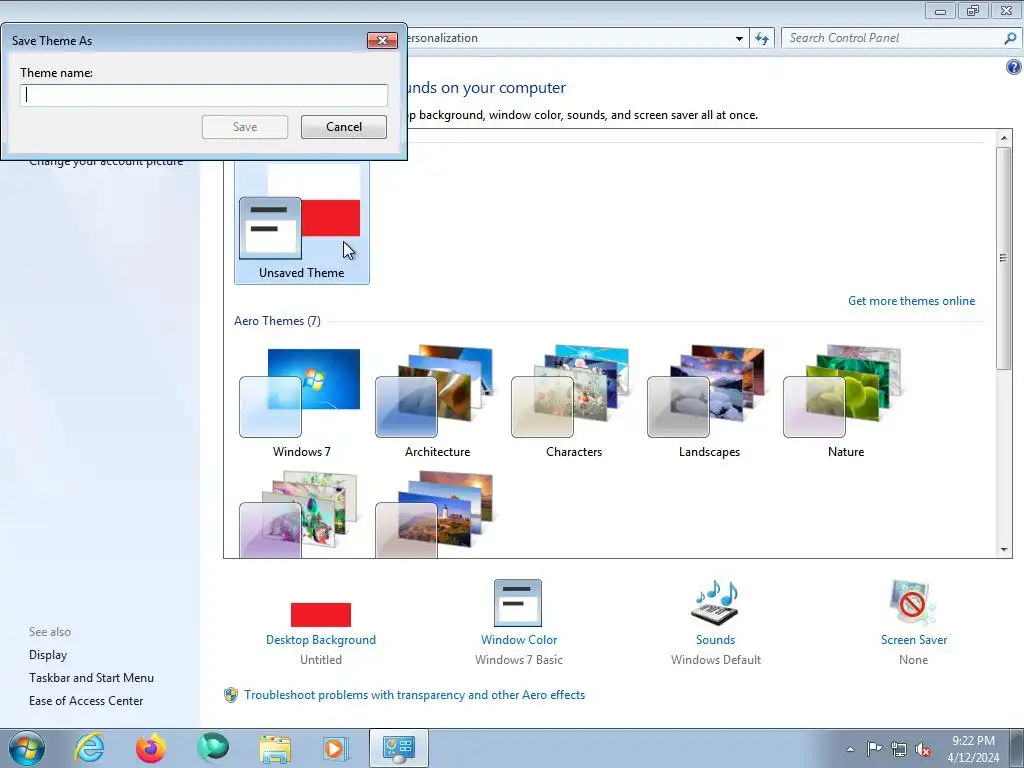Viewport: 1024px width, 768px height.
Task: Open Taskbar and Start Menu link
Action: [x=91, y=678]
